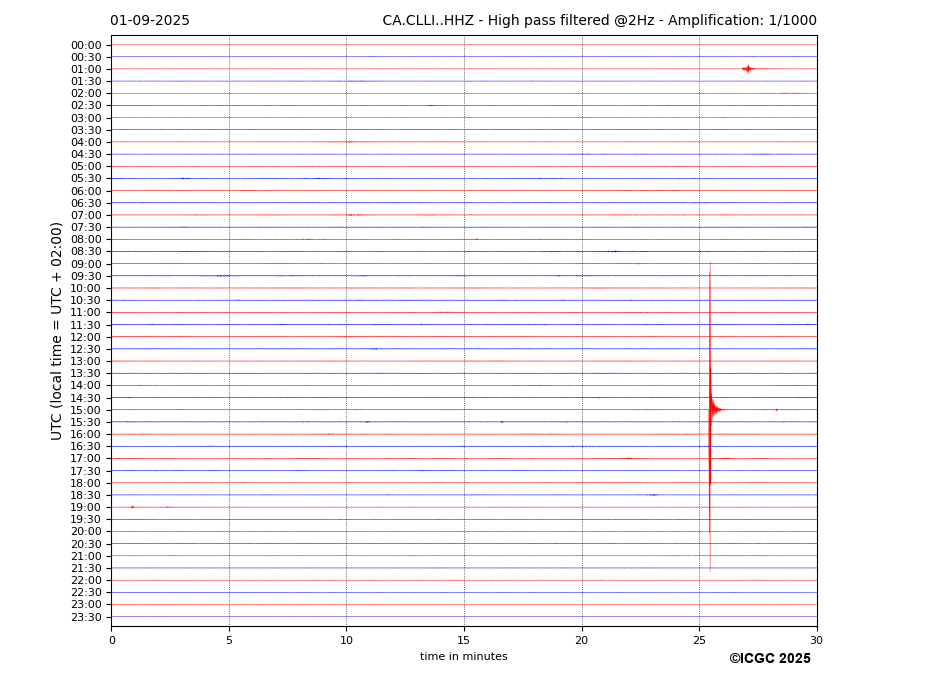Click the 18:30 row label
This screenshot has height=696, width=927.
tap(86, 496)
